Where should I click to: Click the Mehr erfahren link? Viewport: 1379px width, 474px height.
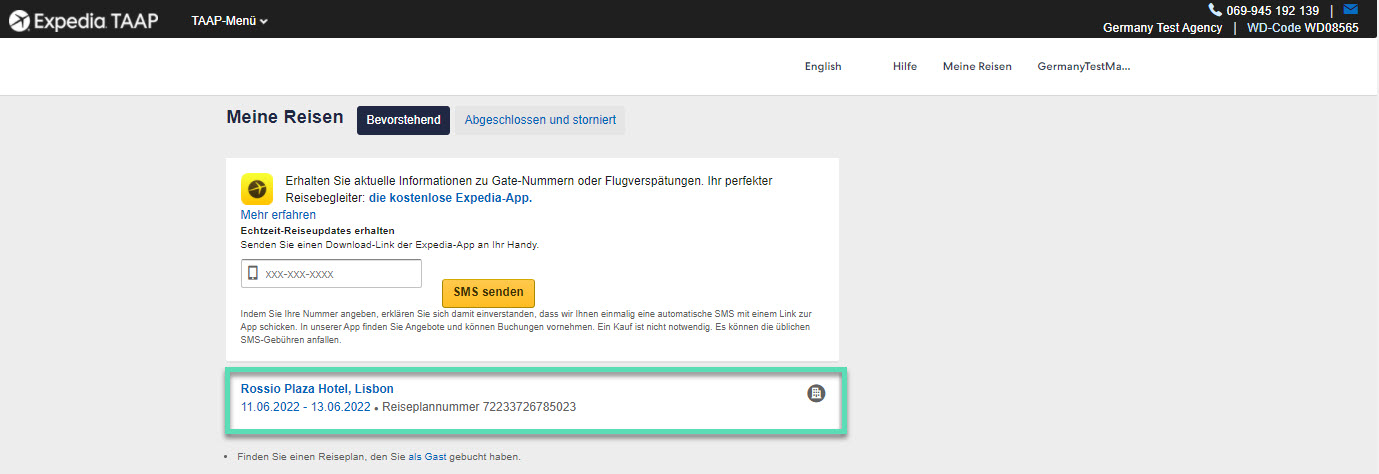pos(278,215)
